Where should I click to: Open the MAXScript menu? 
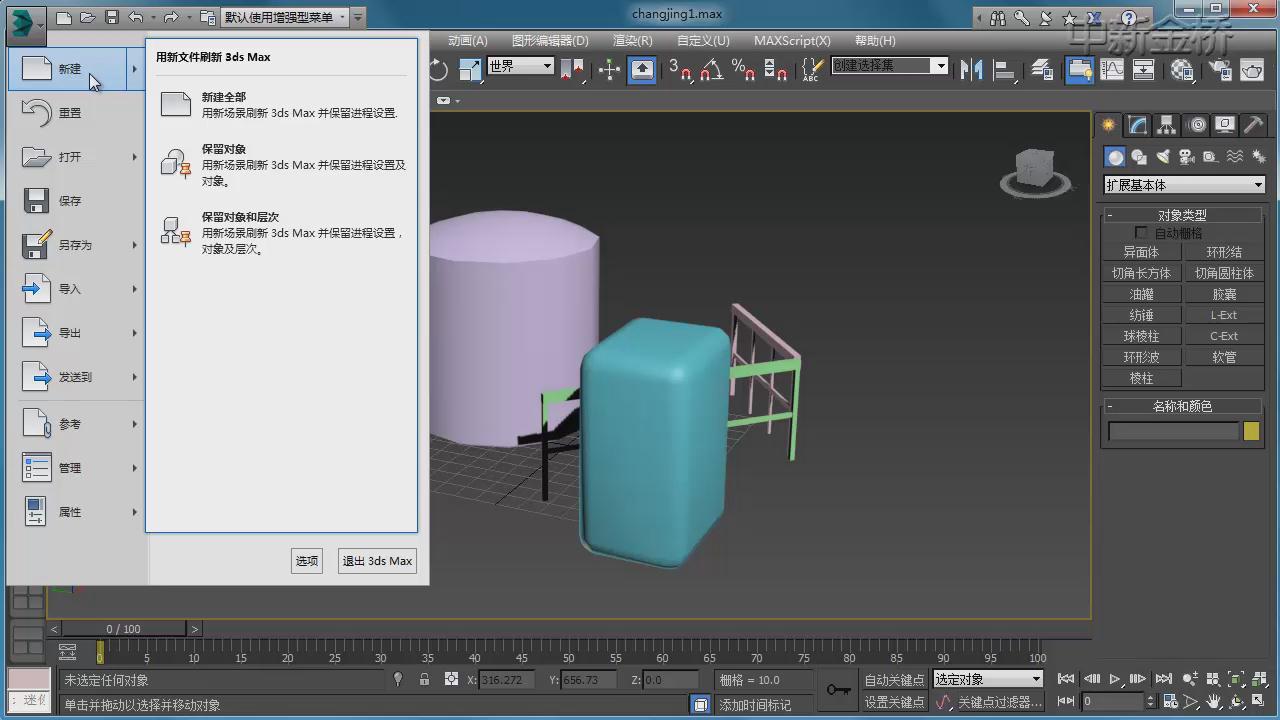tap(792, 41)
